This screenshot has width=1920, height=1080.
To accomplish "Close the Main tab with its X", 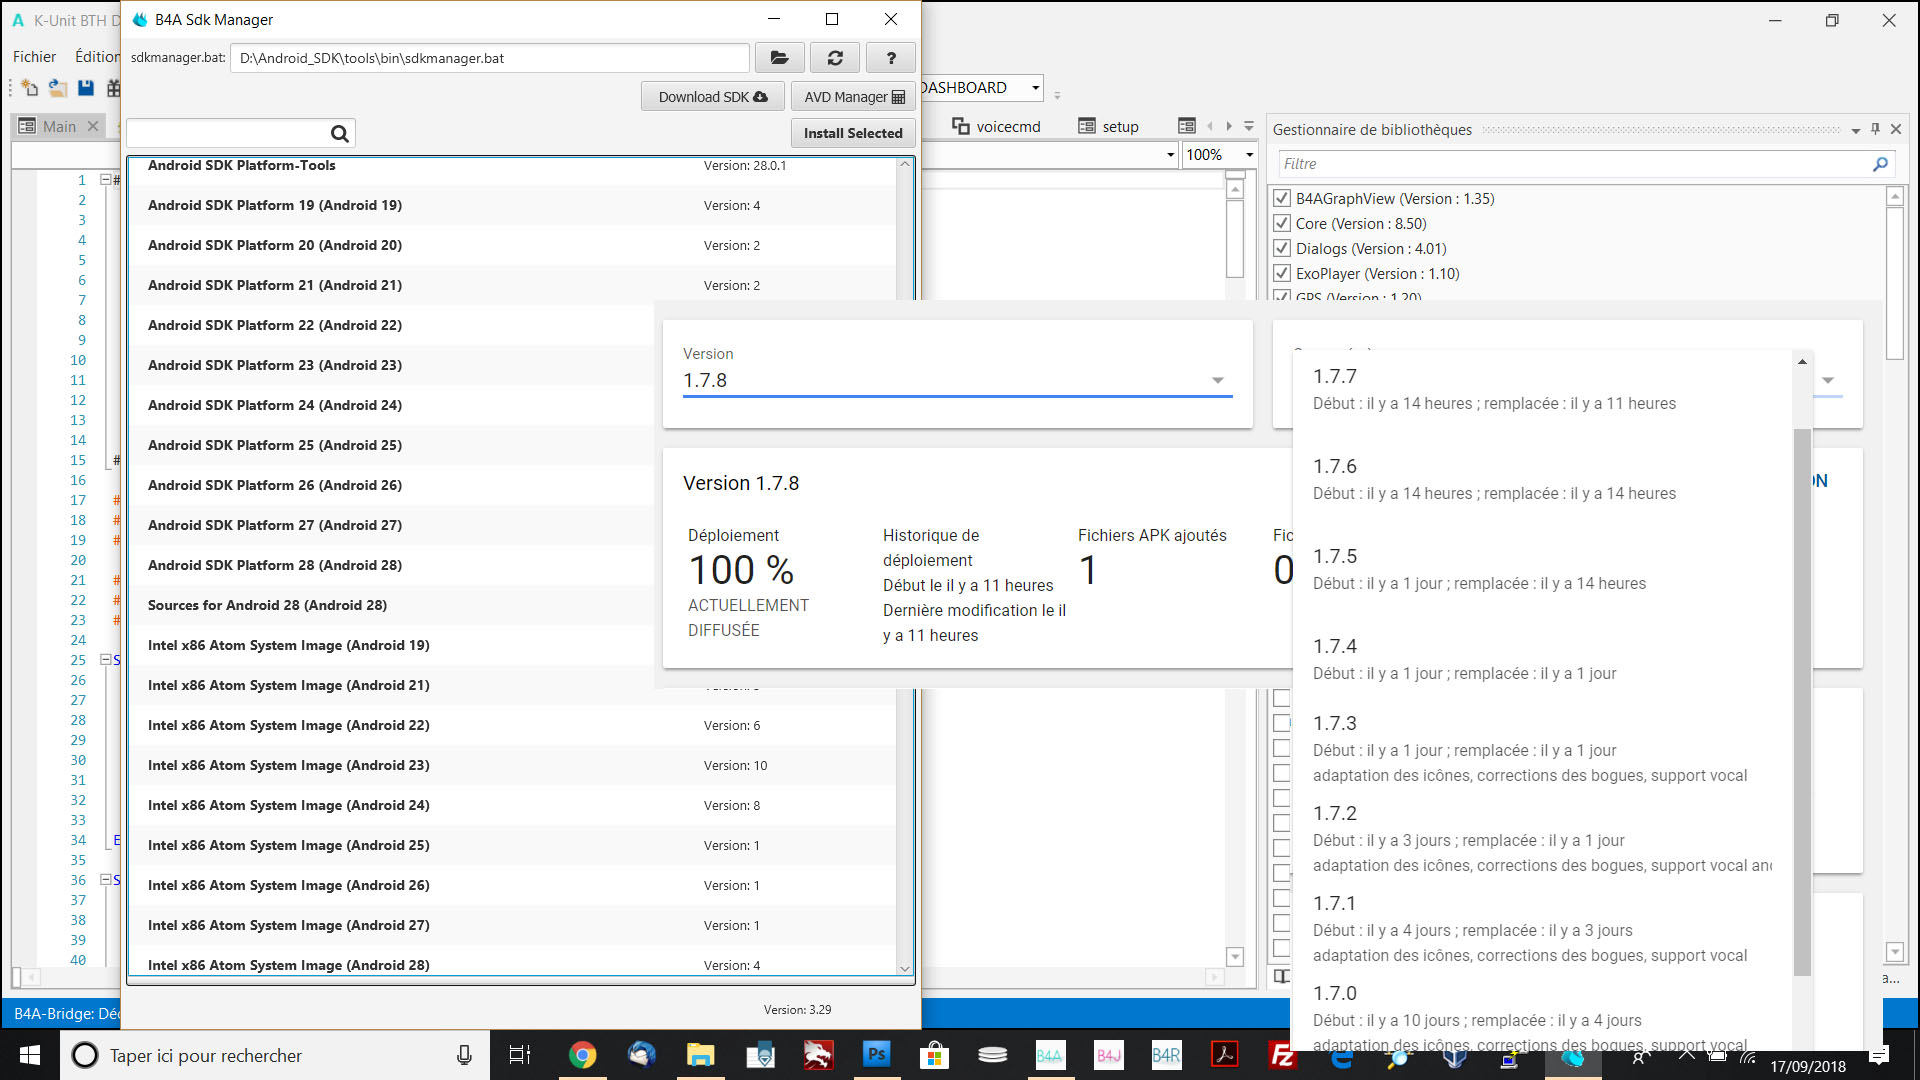I will pos(93,126).
